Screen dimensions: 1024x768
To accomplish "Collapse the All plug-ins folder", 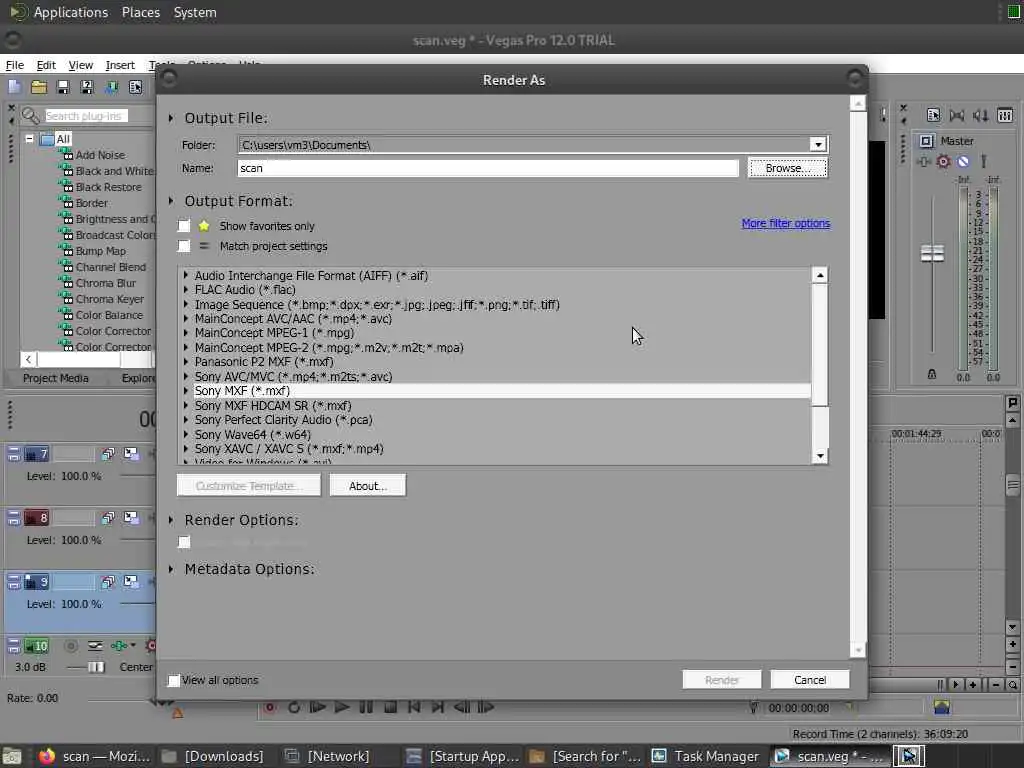I will [x=29, y=139].
